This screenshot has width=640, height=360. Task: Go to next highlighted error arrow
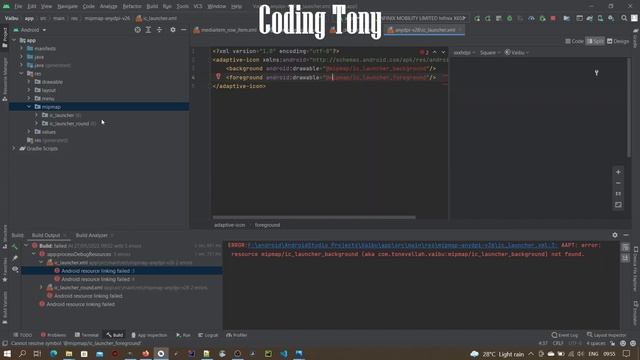(x=443, y=52)
